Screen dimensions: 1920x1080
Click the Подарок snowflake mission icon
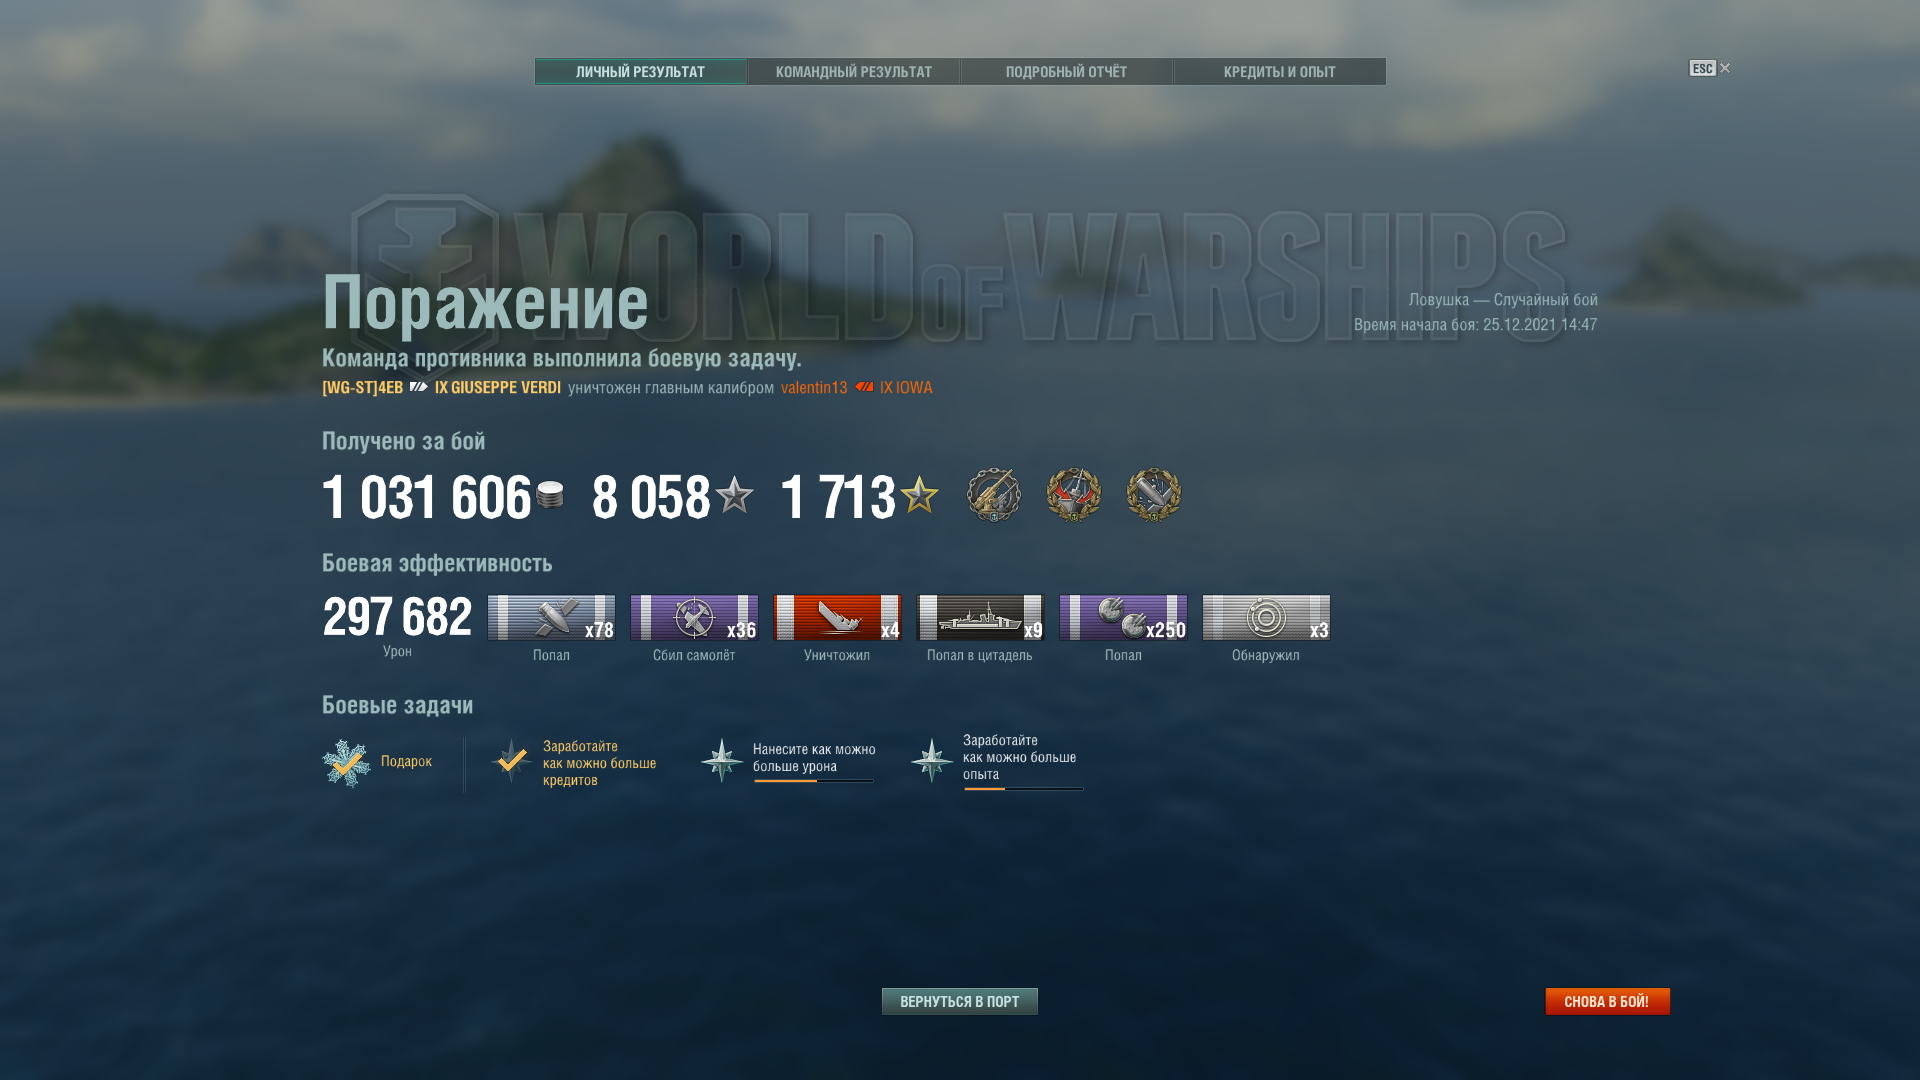pos(346,763)
